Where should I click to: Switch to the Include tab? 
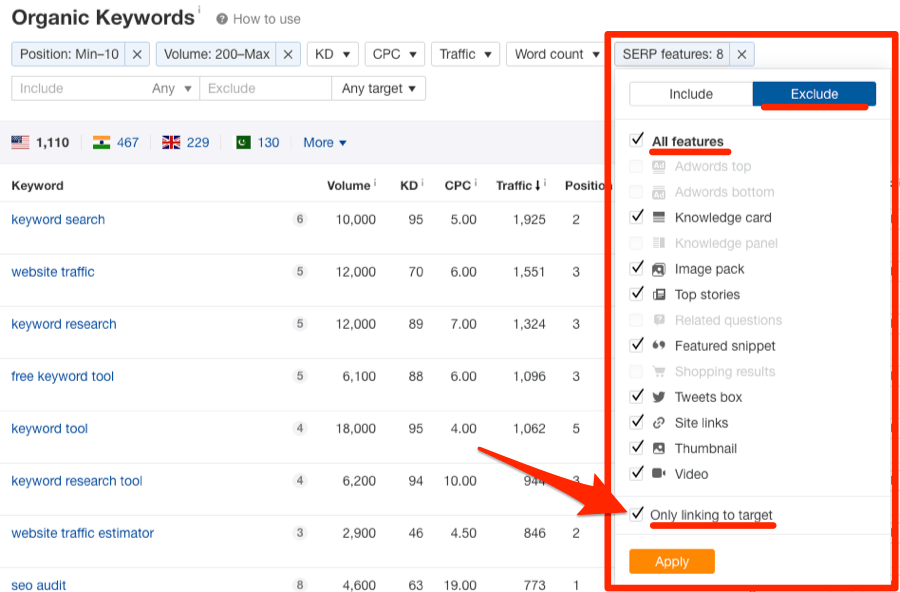pos(691,94)
